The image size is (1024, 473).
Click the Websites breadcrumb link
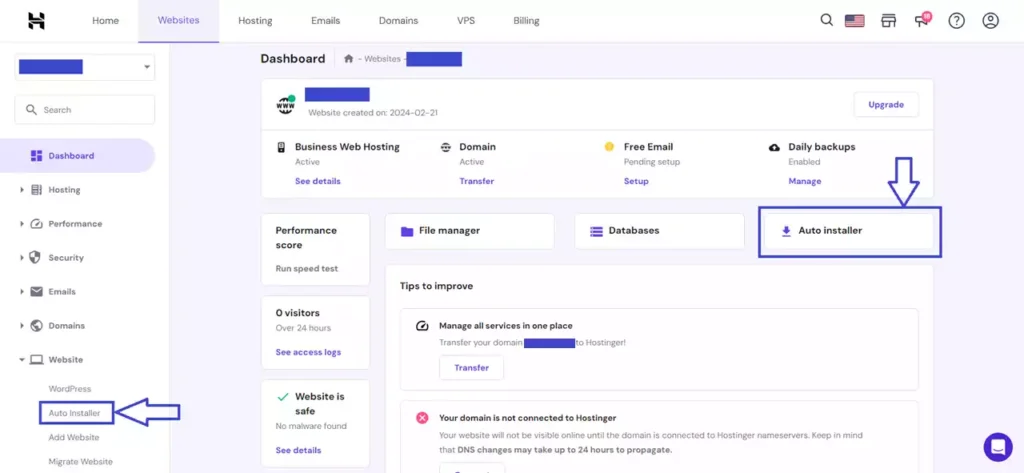pos(382,59)
